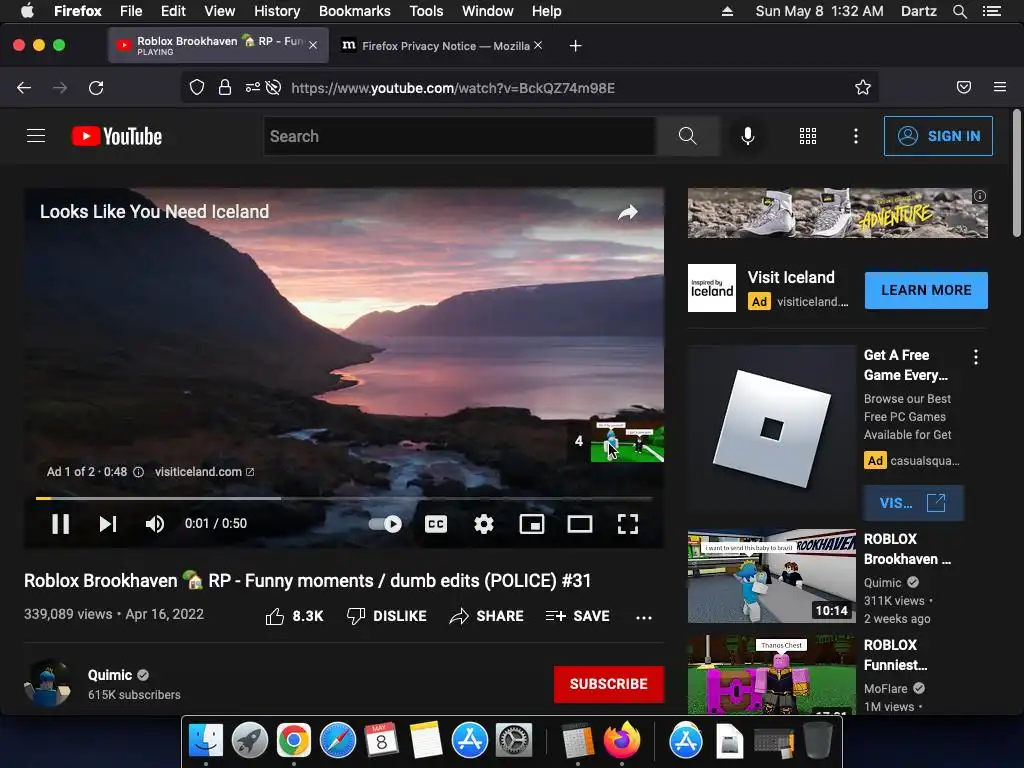This screenshot has height=768, width=1024.
Task: Click the autoplay blocked icon in address bar
Action: click(x=274, y=88)
